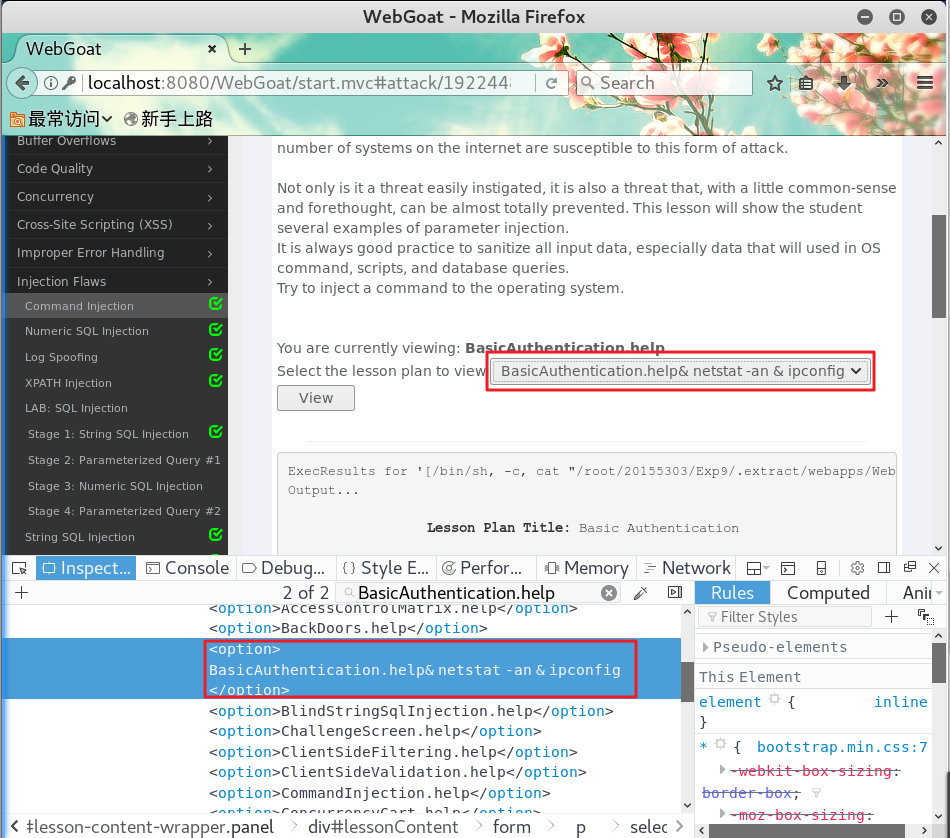Toggle checkmark beside XPATH Injection
The height and width of the screenshot is (838, 950).
click(216, 381)
